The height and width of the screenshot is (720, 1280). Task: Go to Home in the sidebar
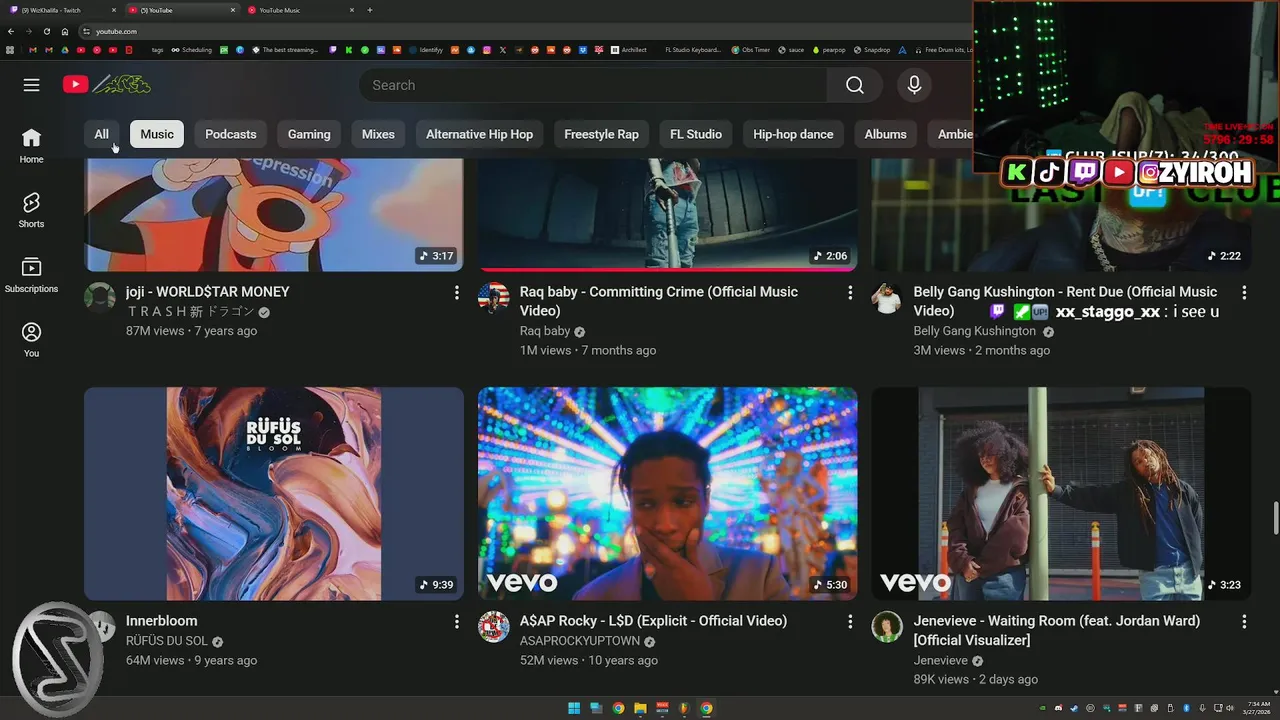pos(31,146)
